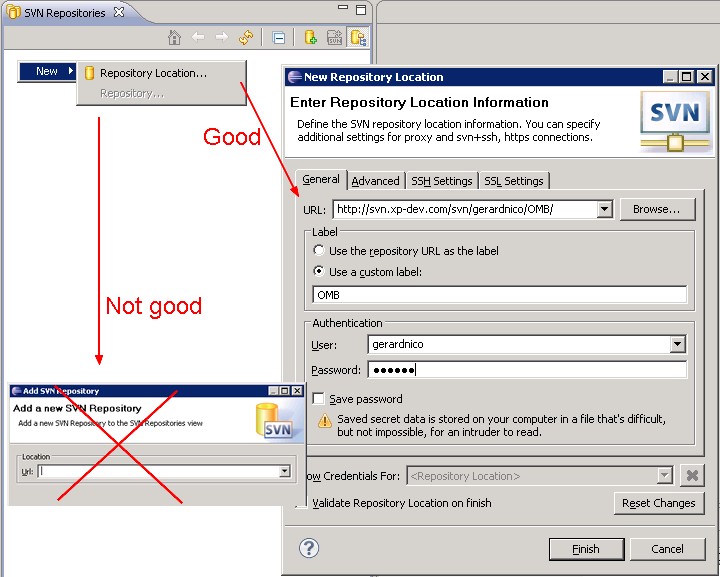
Task: Open the User dropdown list
Action: 678,344
